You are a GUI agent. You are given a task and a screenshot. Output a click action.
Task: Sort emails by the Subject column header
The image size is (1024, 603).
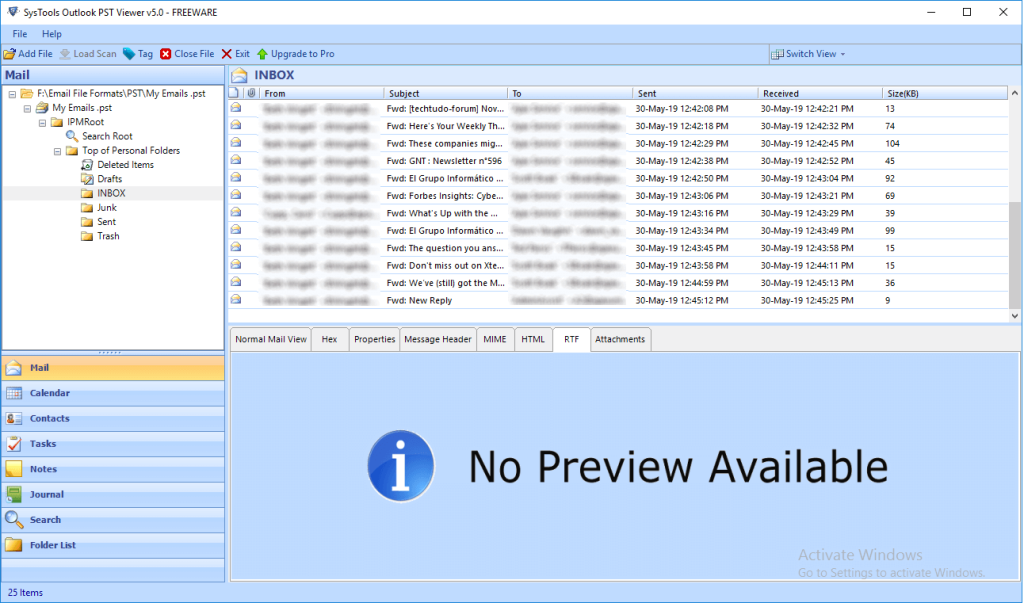pyautogui.click(x=445, y=93)
